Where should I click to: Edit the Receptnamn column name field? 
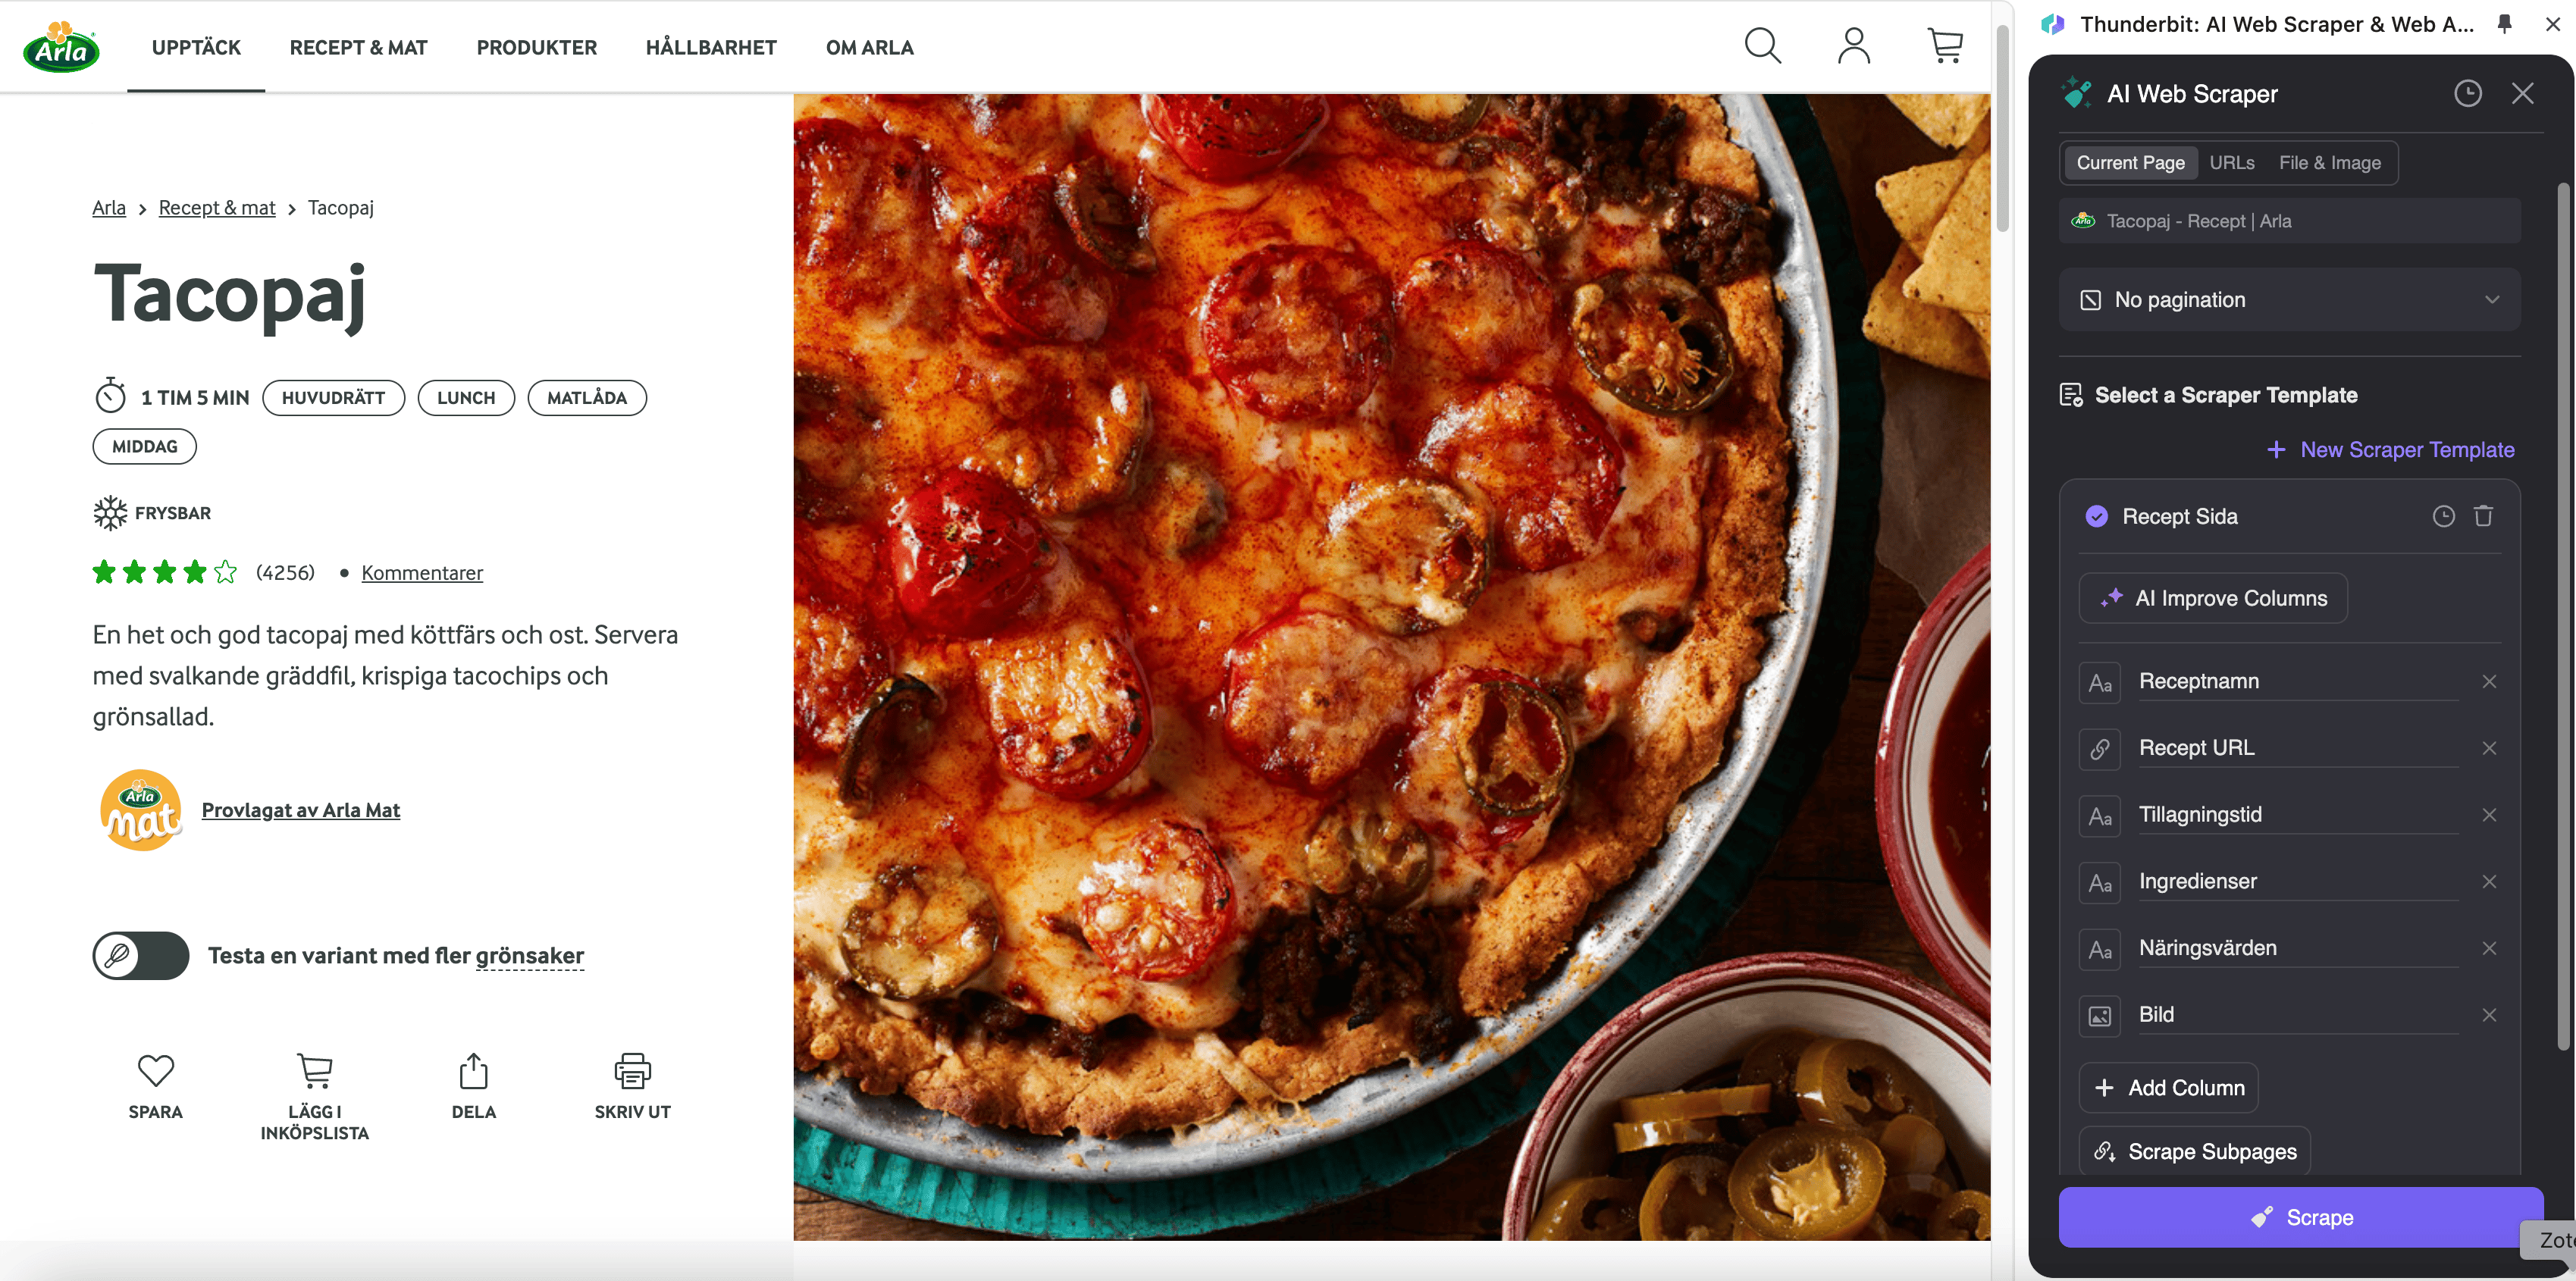tap(2298, 682)
